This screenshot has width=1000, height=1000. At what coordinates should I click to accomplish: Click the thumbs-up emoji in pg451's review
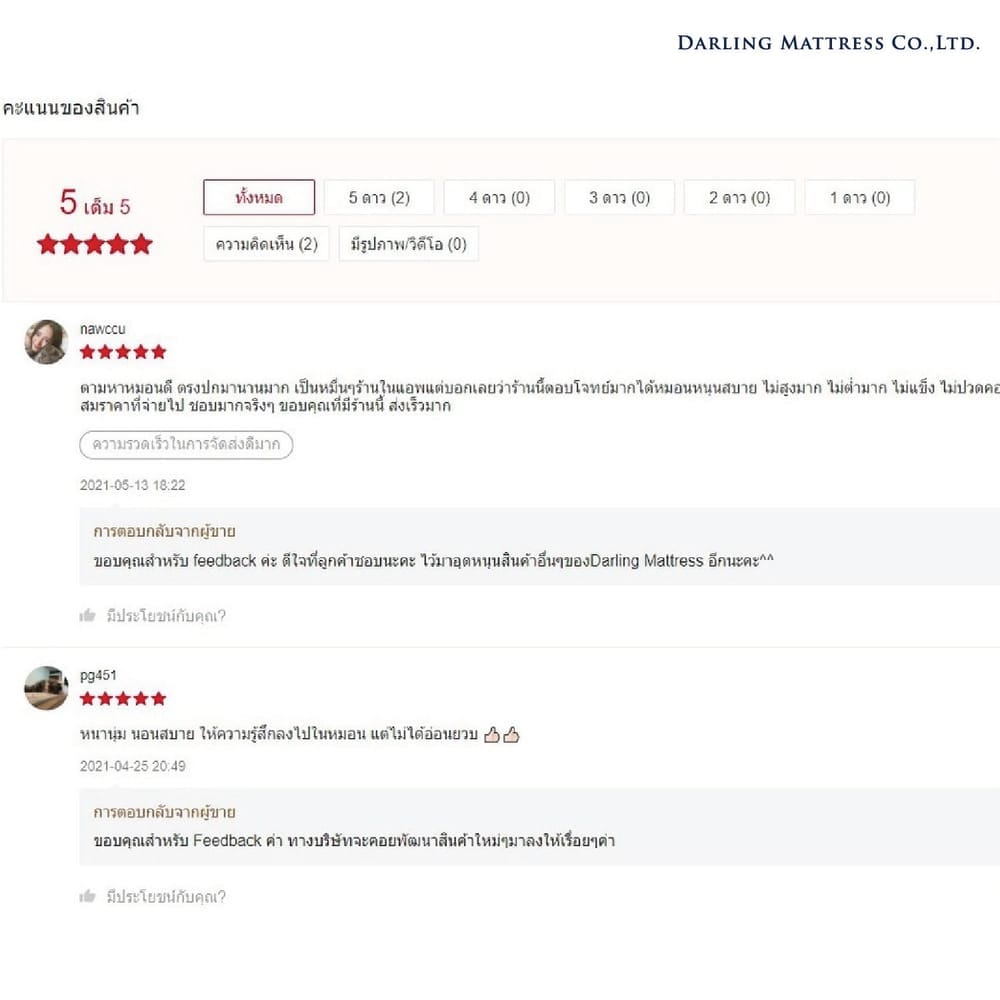(x=502, y=735)
